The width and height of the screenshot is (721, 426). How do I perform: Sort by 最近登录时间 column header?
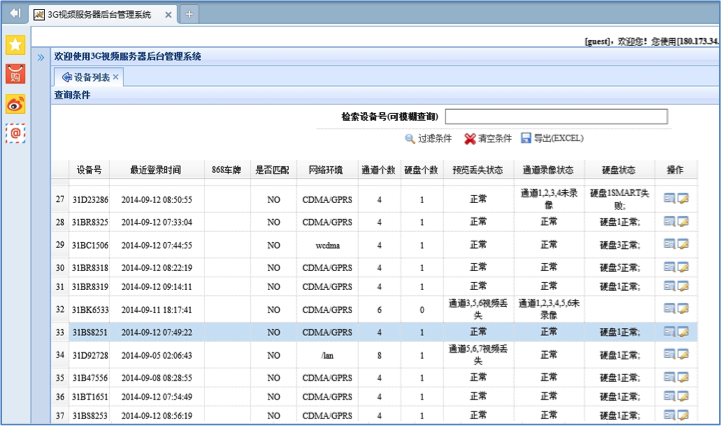tap(156, 170)
